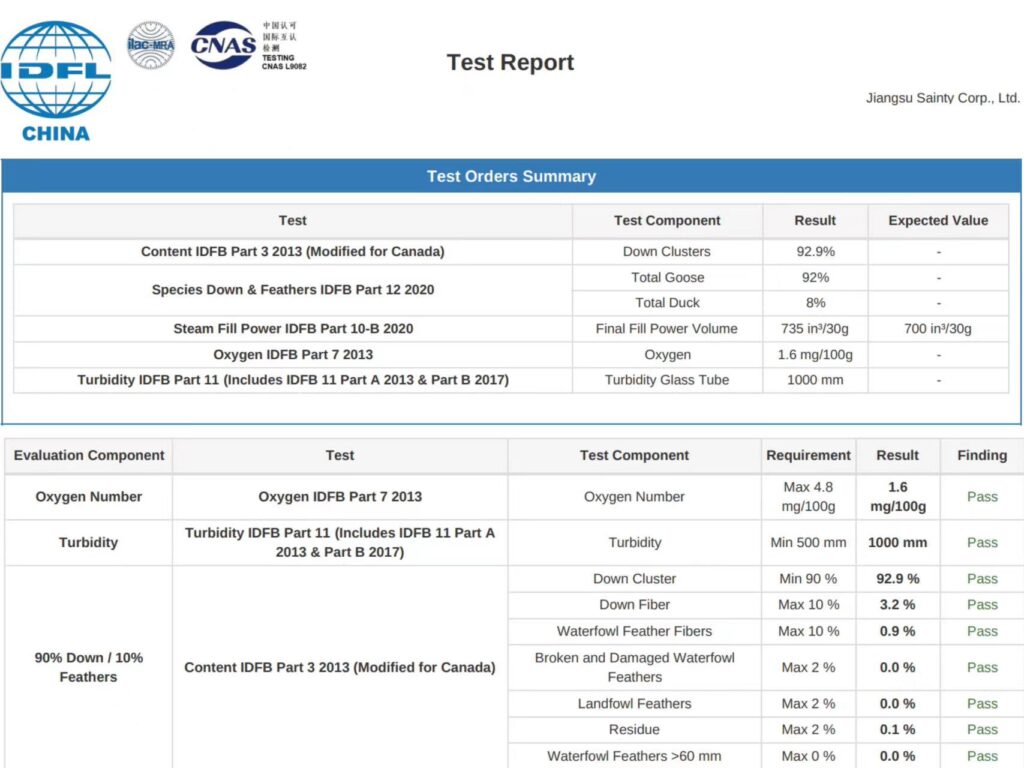Click the Test Report title
This screenshot has height=768, width=1024.
[x=510, y=62]
